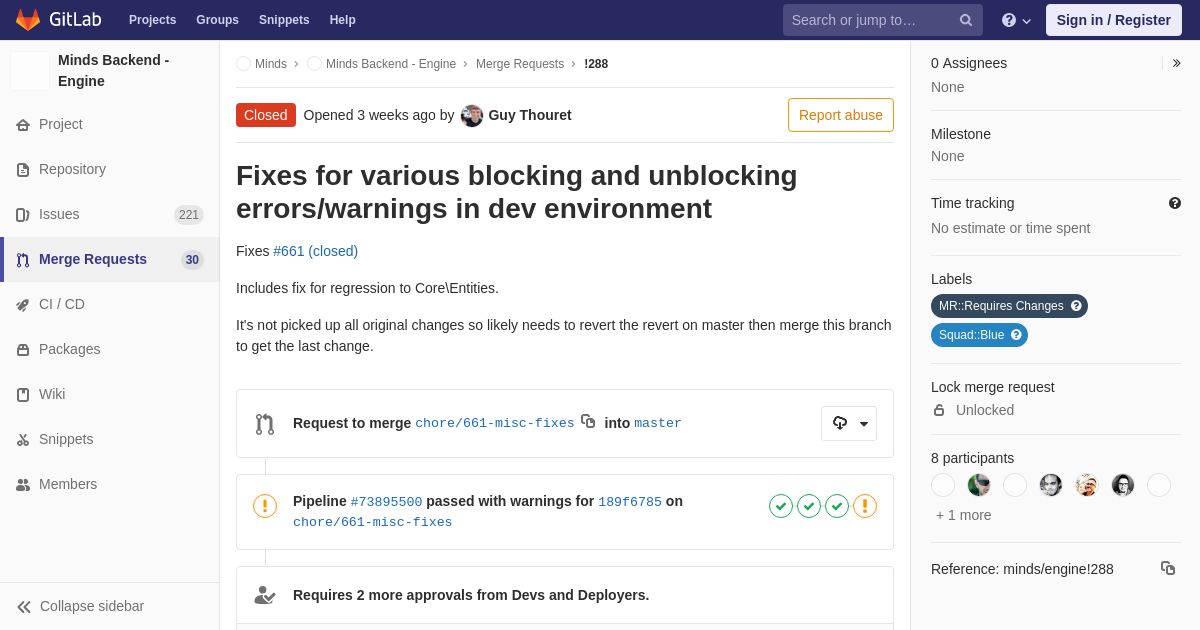
Task: Go to Issues in the sidebar
Action: [59, 214]
